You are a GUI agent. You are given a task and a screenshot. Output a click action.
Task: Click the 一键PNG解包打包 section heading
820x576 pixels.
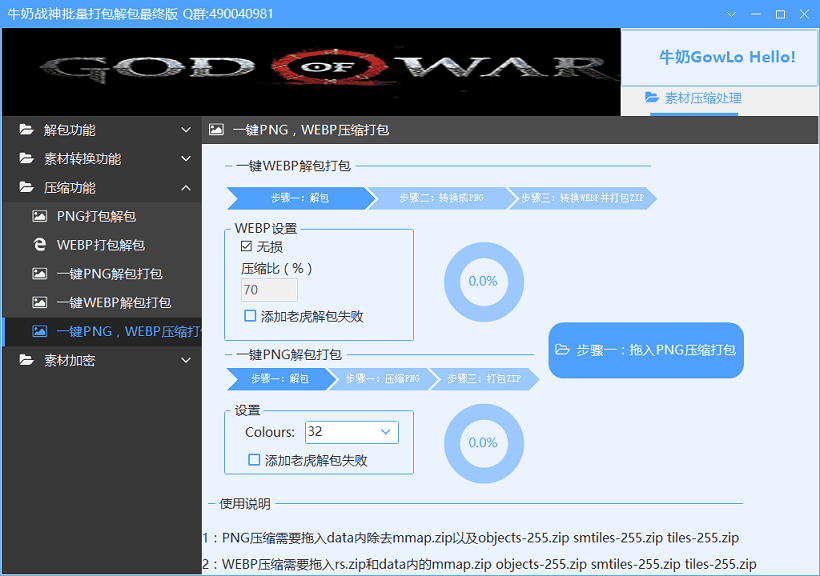289,355
